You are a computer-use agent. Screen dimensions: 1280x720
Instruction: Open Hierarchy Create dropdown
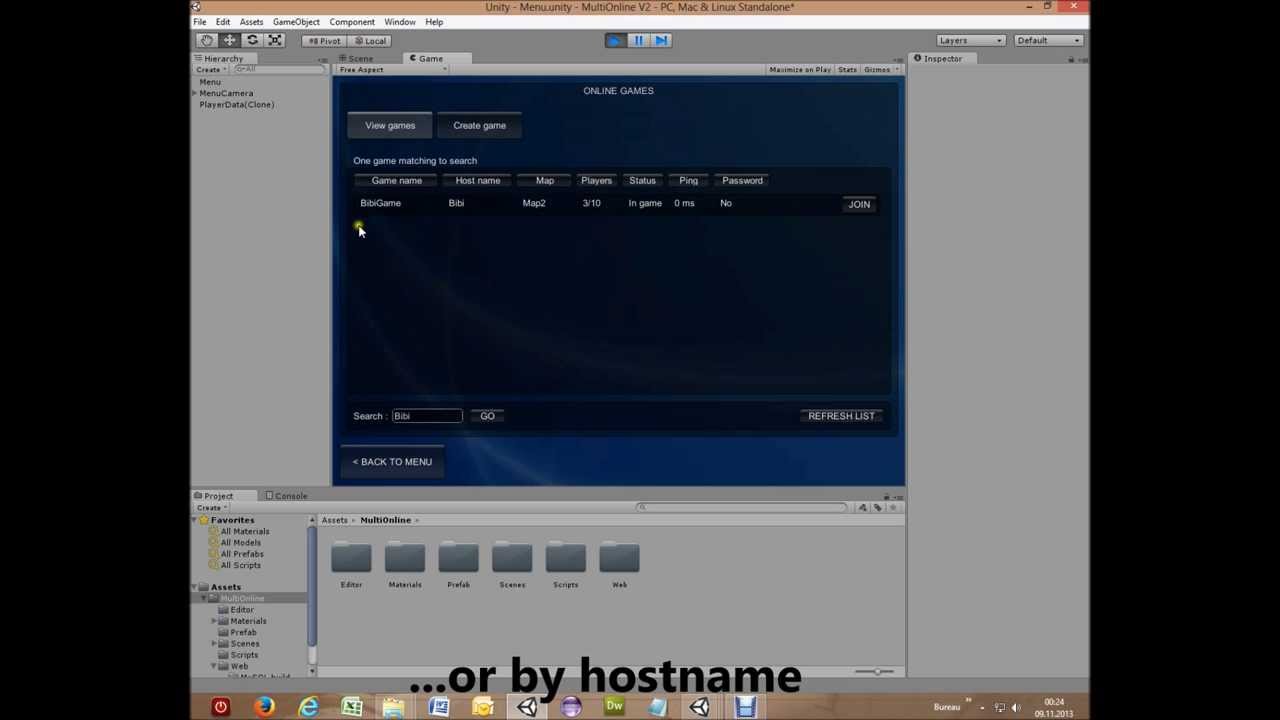[x=211, y=70]
